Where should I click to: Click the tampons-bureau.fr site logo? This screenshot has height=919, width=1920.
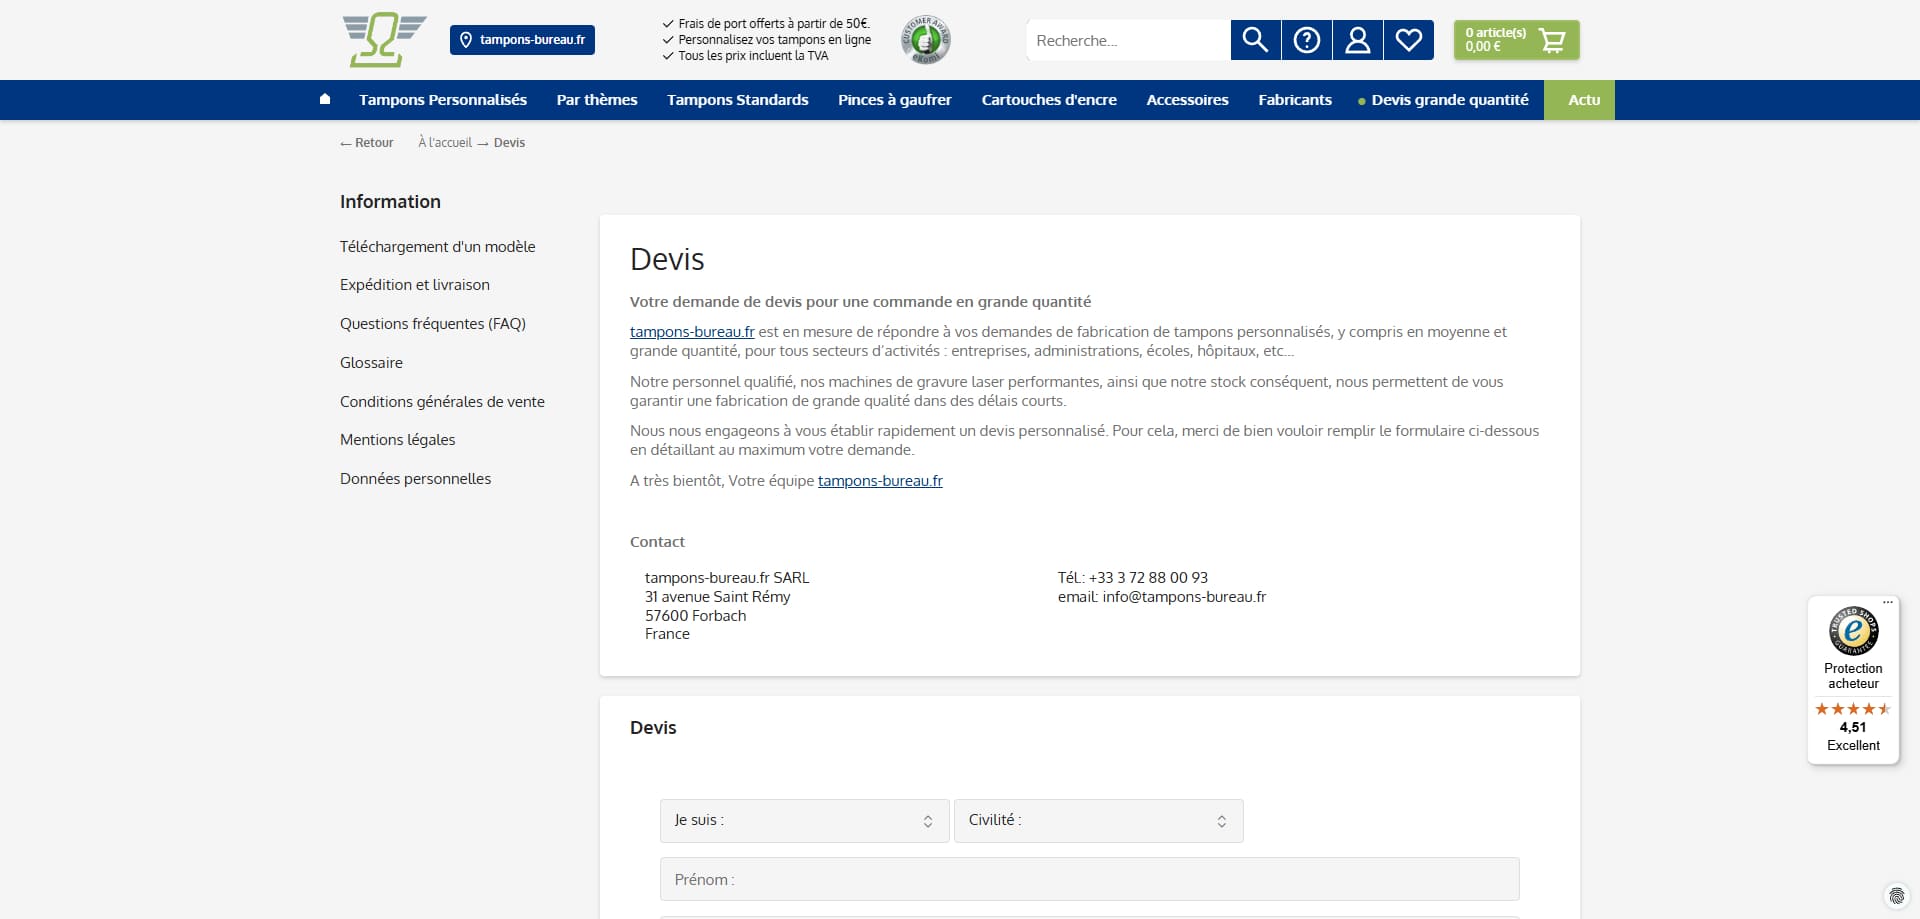[x=384, y=40]
